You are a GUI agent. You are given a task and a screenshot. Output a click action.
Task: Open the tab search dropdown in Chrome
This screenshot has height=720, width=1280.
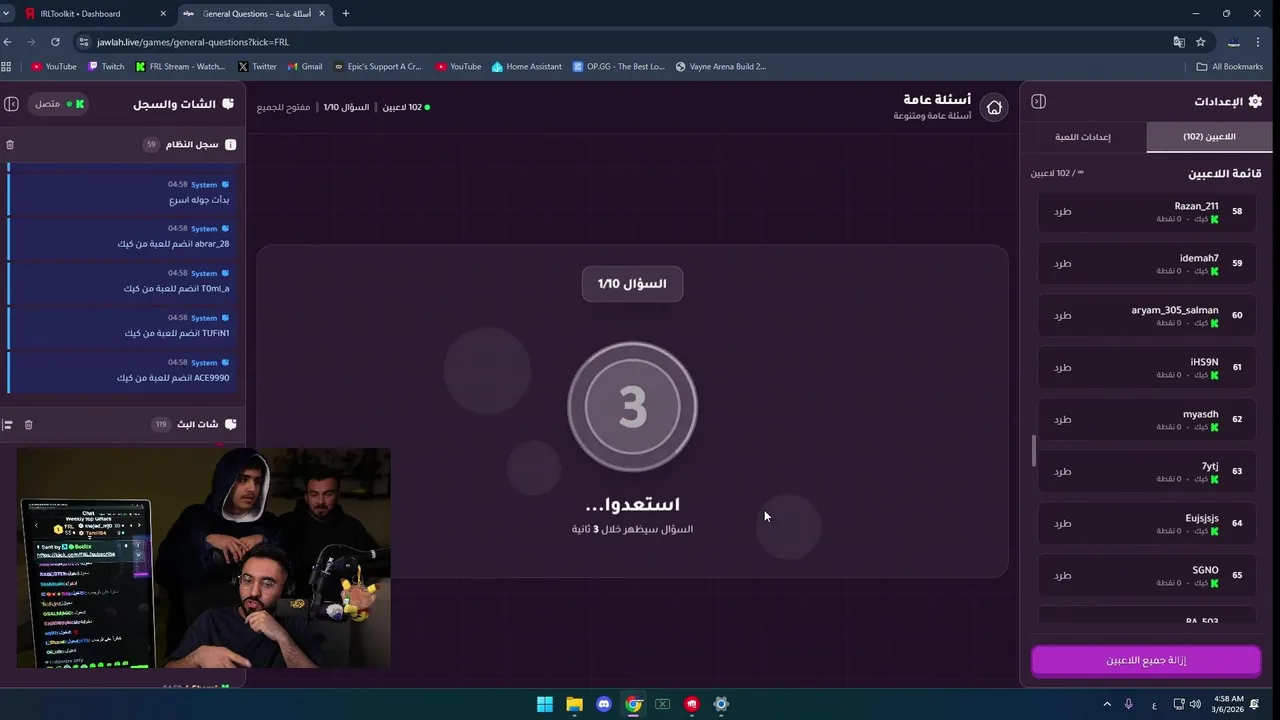pyautogui.click(x=8, y=14)
